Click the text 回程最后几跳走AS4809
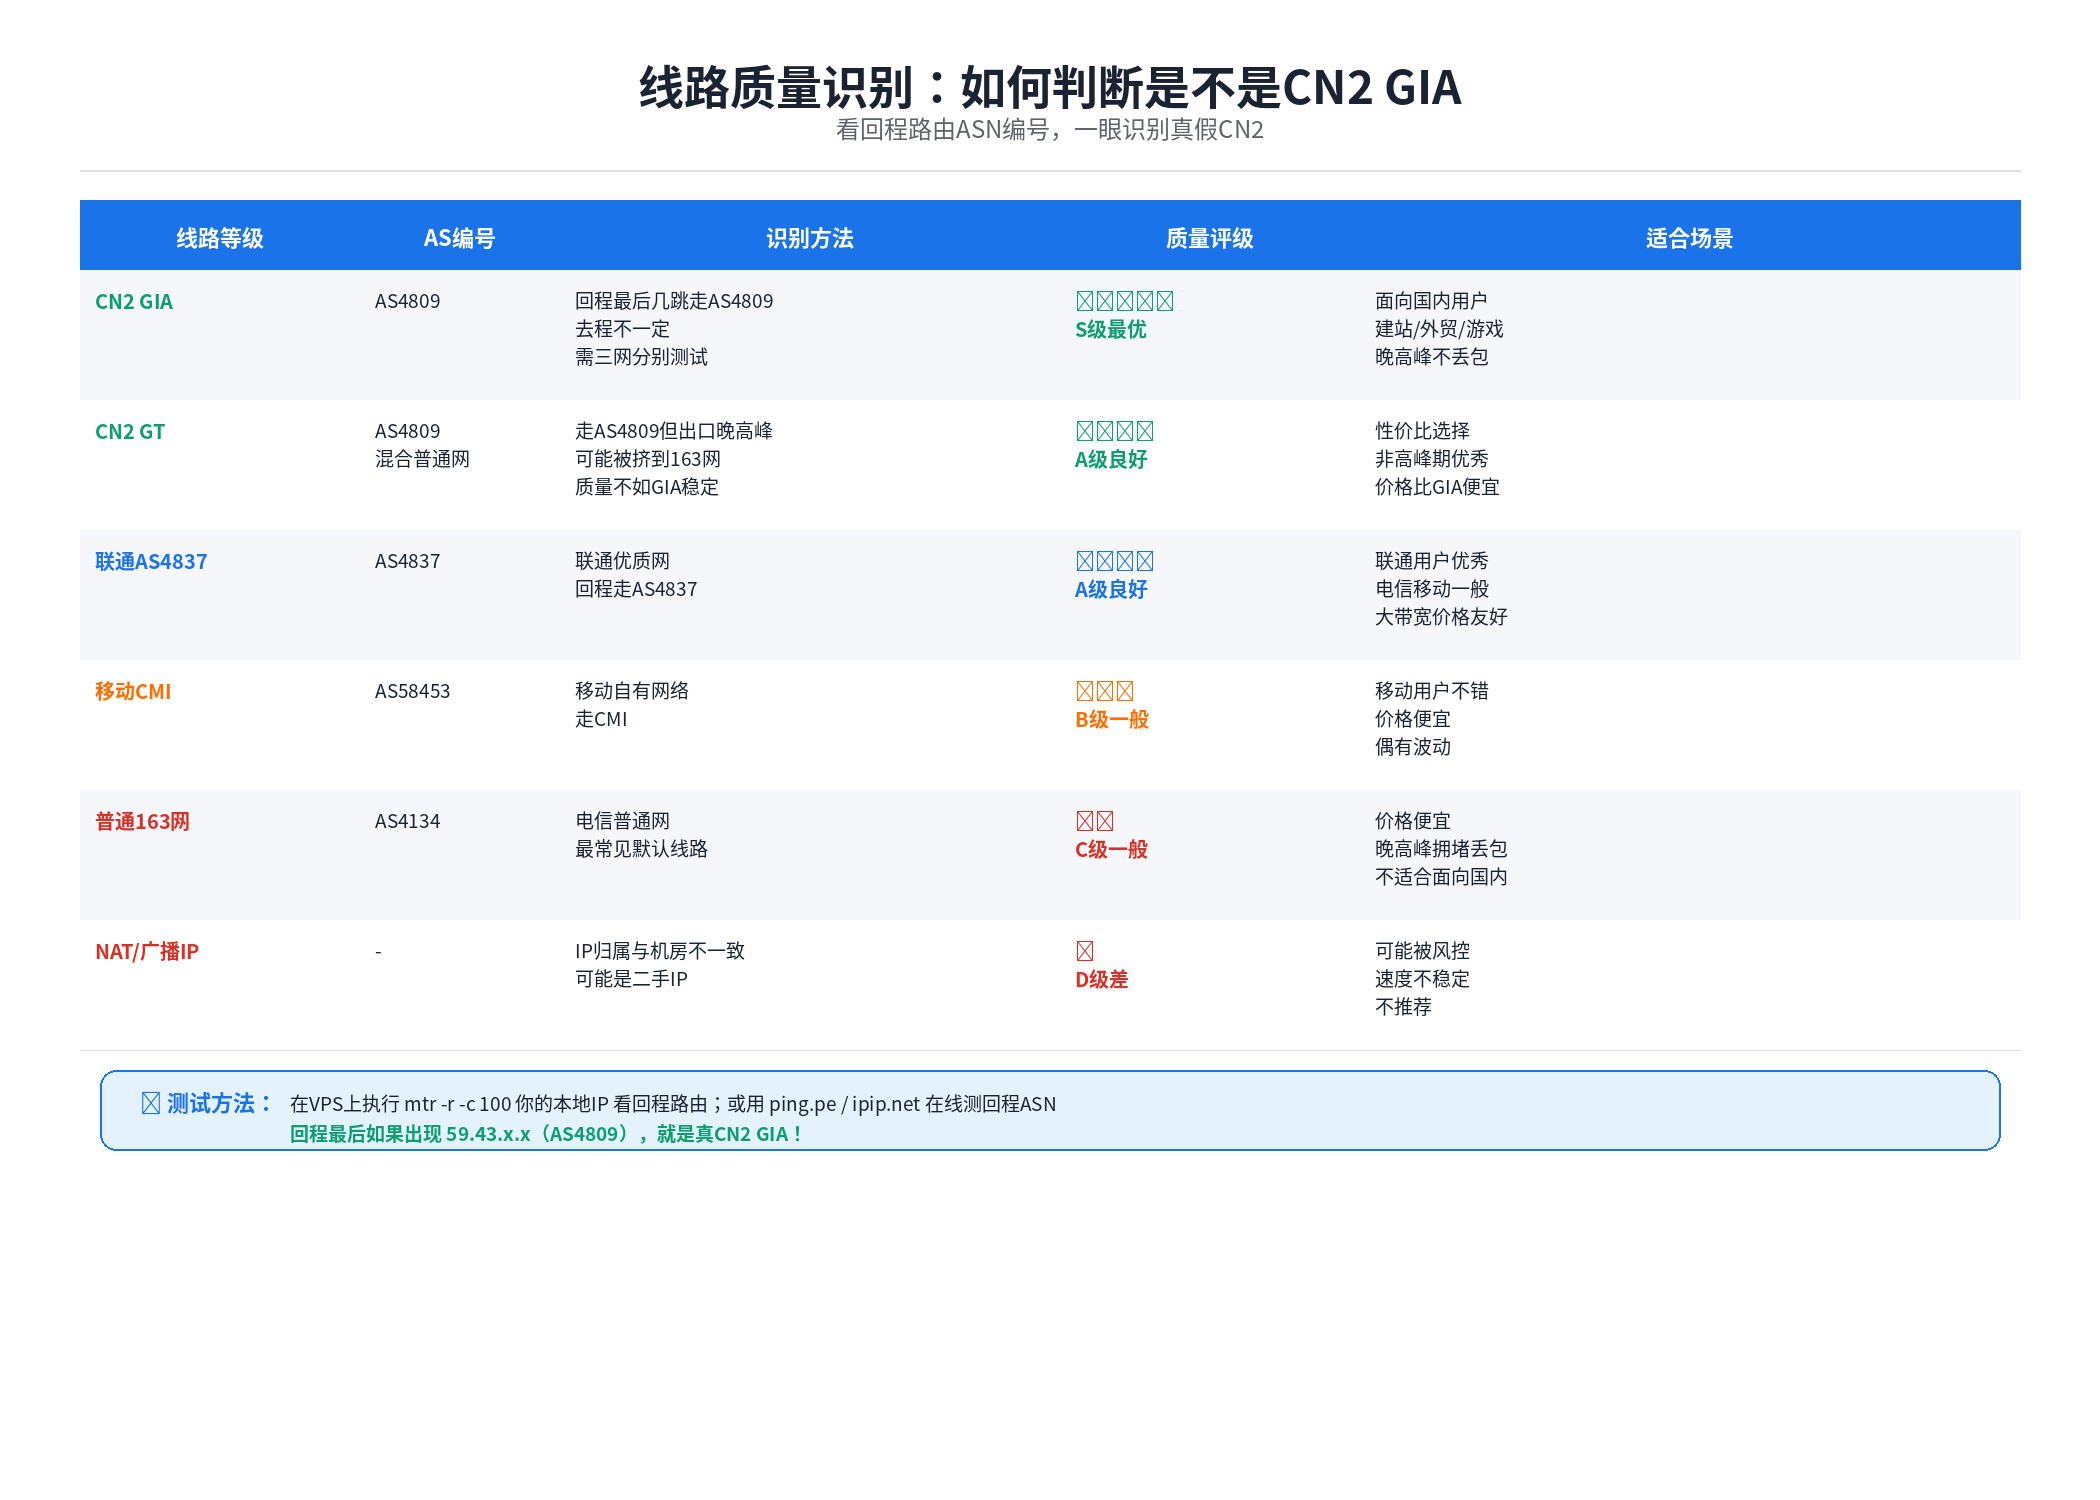The width and height of the screenshot is (2100, 1500). (x=674, y=301)
